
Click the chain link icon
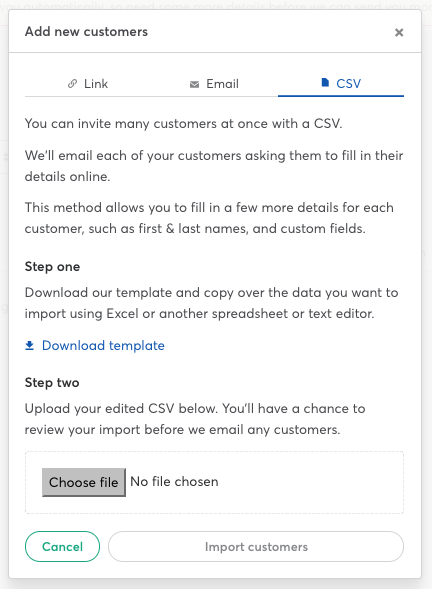point(73,84)
